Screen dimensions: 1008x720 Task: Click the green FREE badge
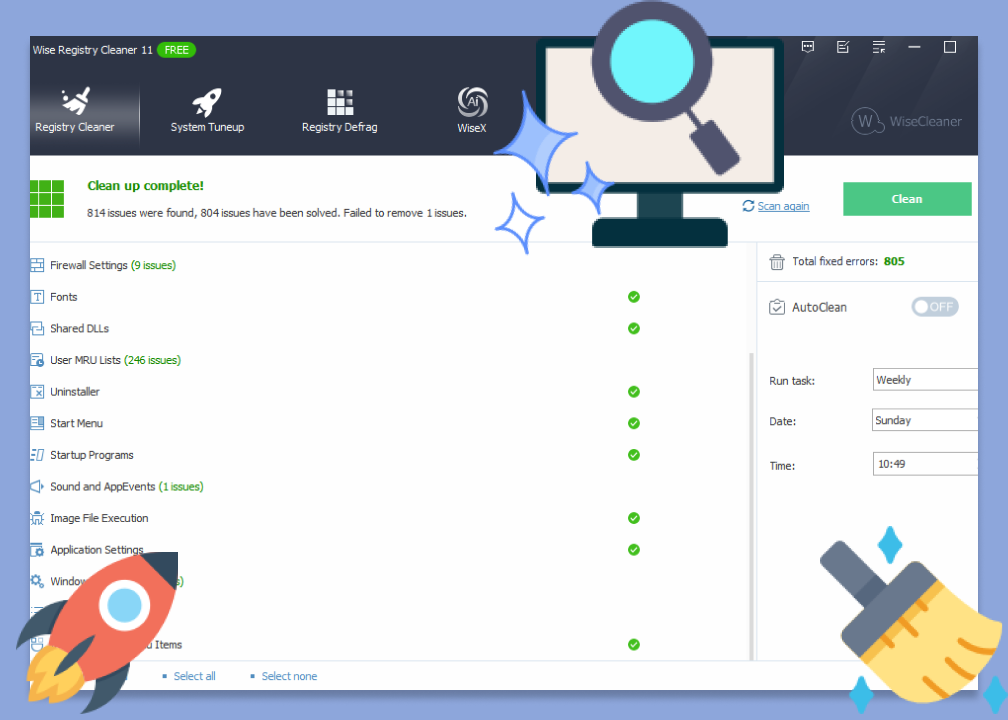(176, 50)
